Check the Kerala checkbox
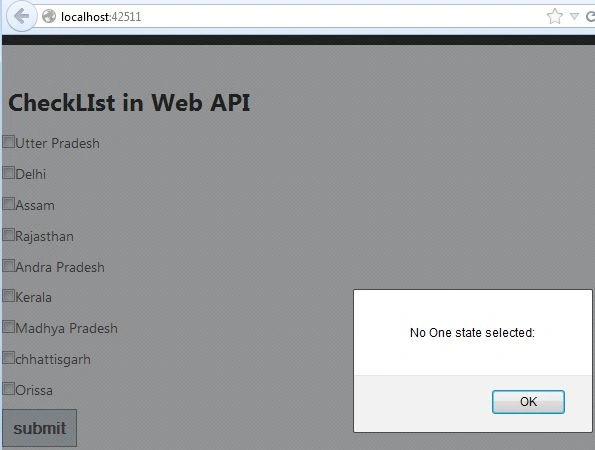Viewport: 595px width, 450px height. tap(9, 296)
